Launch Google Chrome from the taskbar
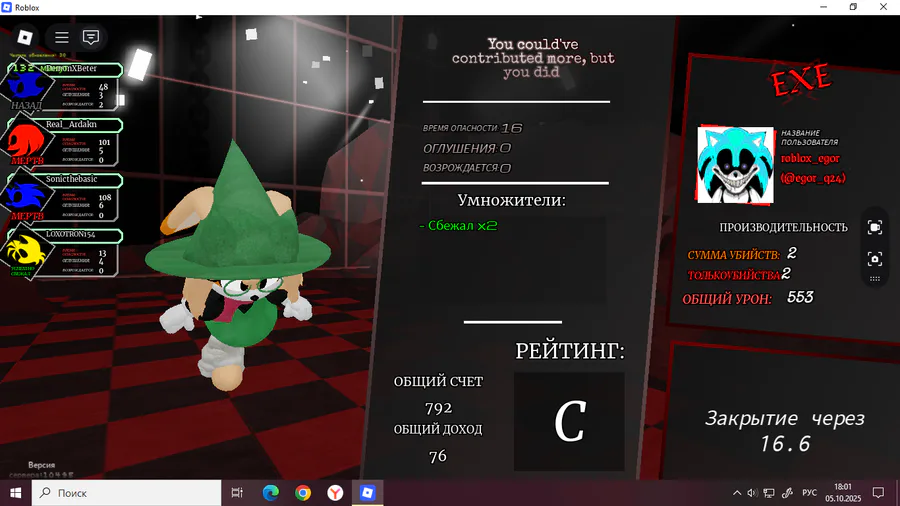Screen dimensions: 900x506 click(x=303, y=493)
